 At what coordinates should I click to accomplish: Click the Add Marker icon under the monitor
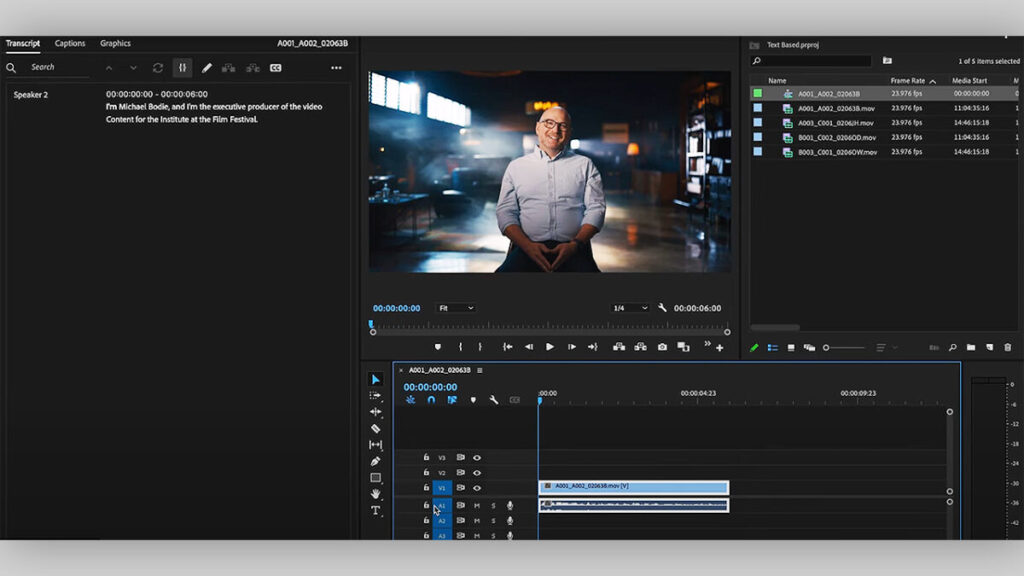coord(438,347)
